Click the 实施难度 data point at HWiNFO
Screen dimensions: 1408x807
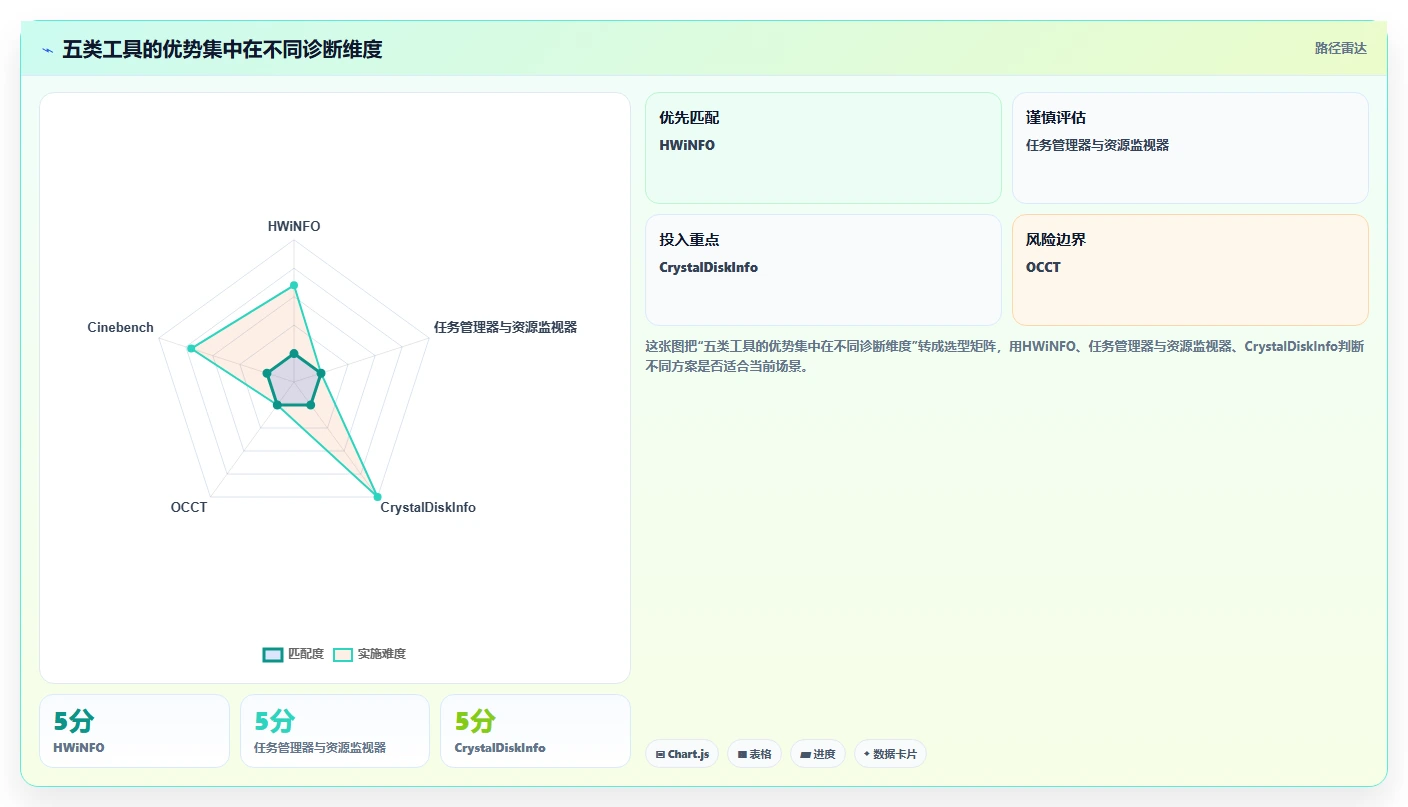[x=294, y=285]
